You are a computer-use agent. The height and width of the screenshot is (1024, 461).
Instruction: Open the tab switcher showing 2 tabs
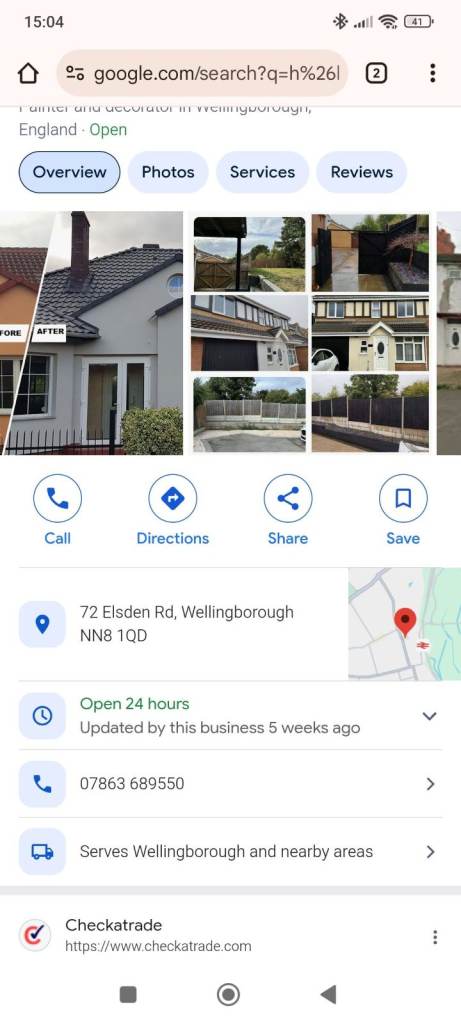[x=375, y=73]
